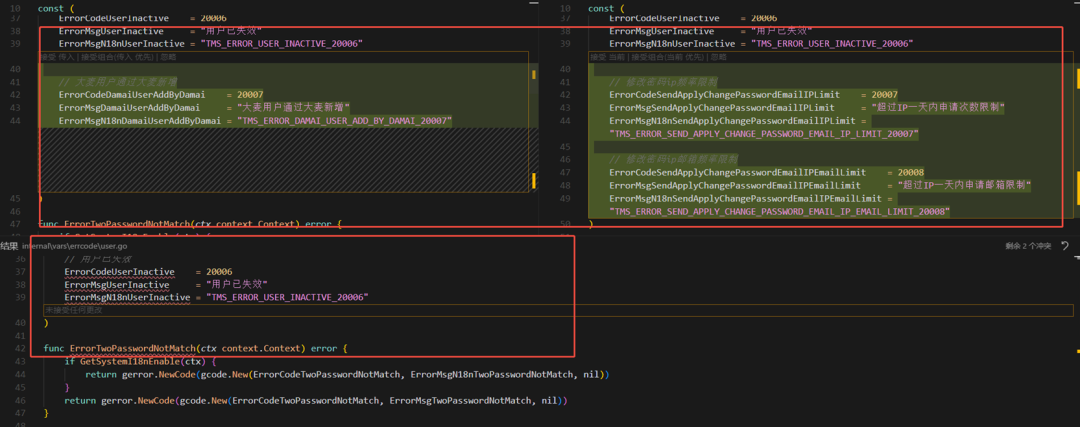Click the 剩余 2 个冲突 remaining conflicts counter
1080x427 pixels.
pyautogui.click(x=1030, y=245)
